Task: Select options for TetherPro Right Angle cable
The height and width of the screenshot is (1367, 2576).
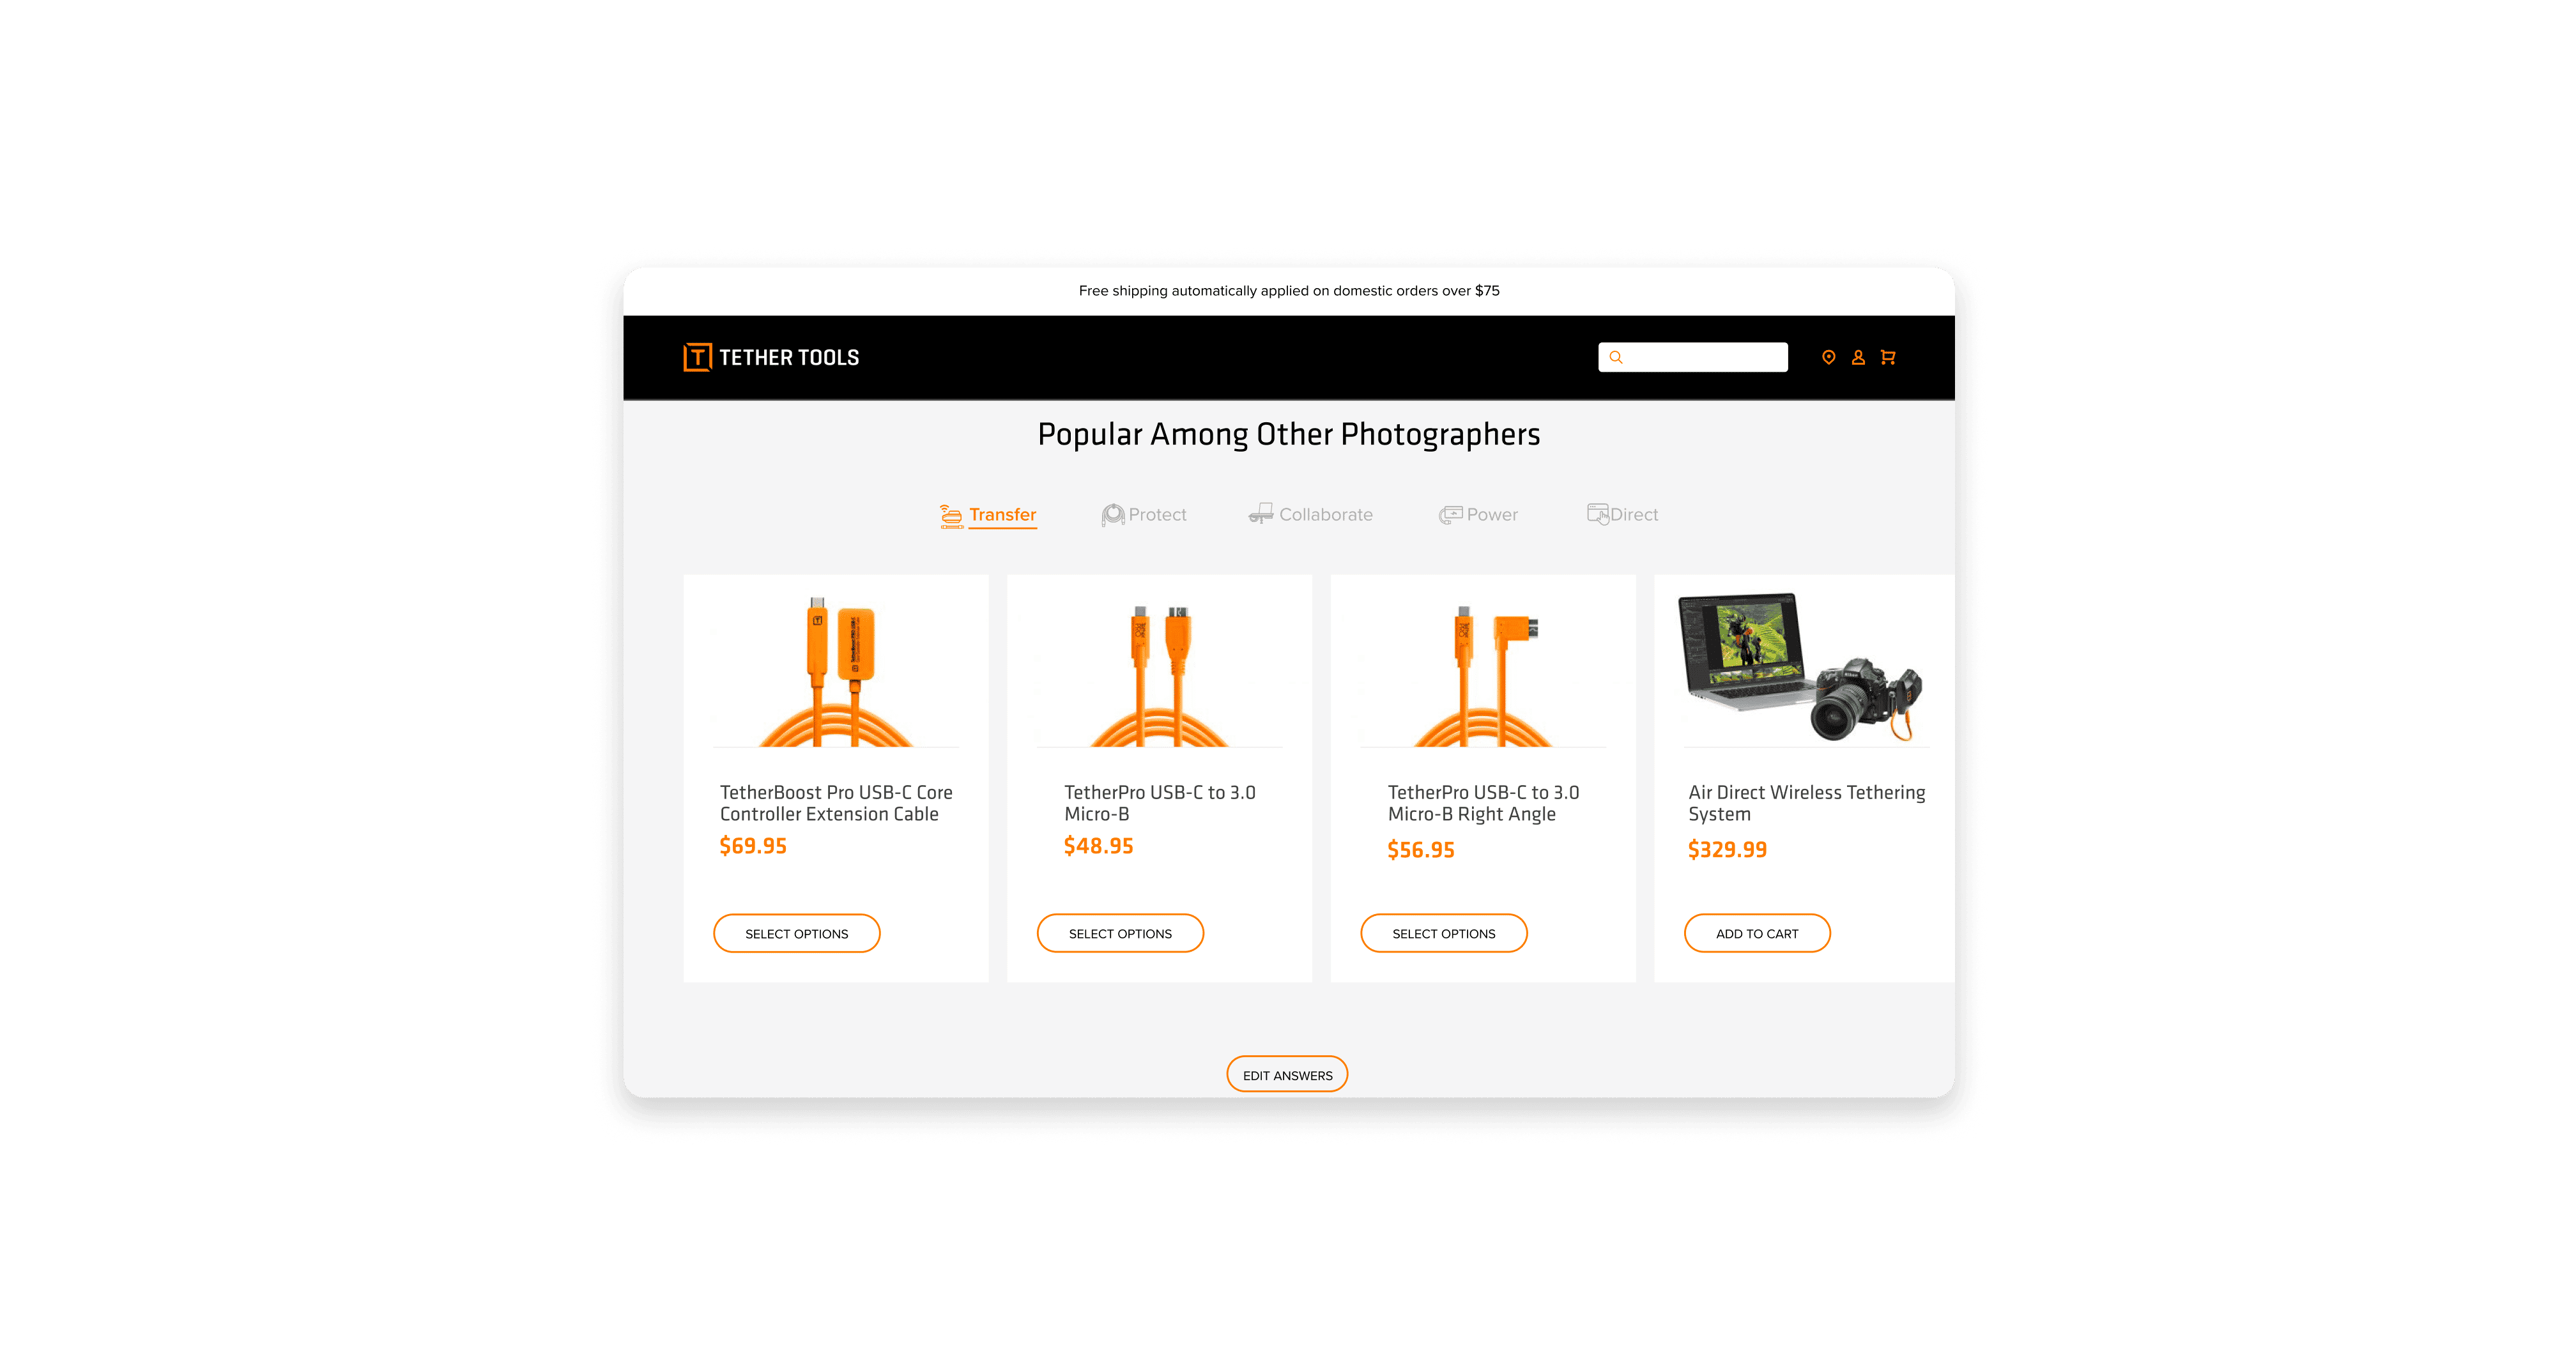Action: (1444, 933)
